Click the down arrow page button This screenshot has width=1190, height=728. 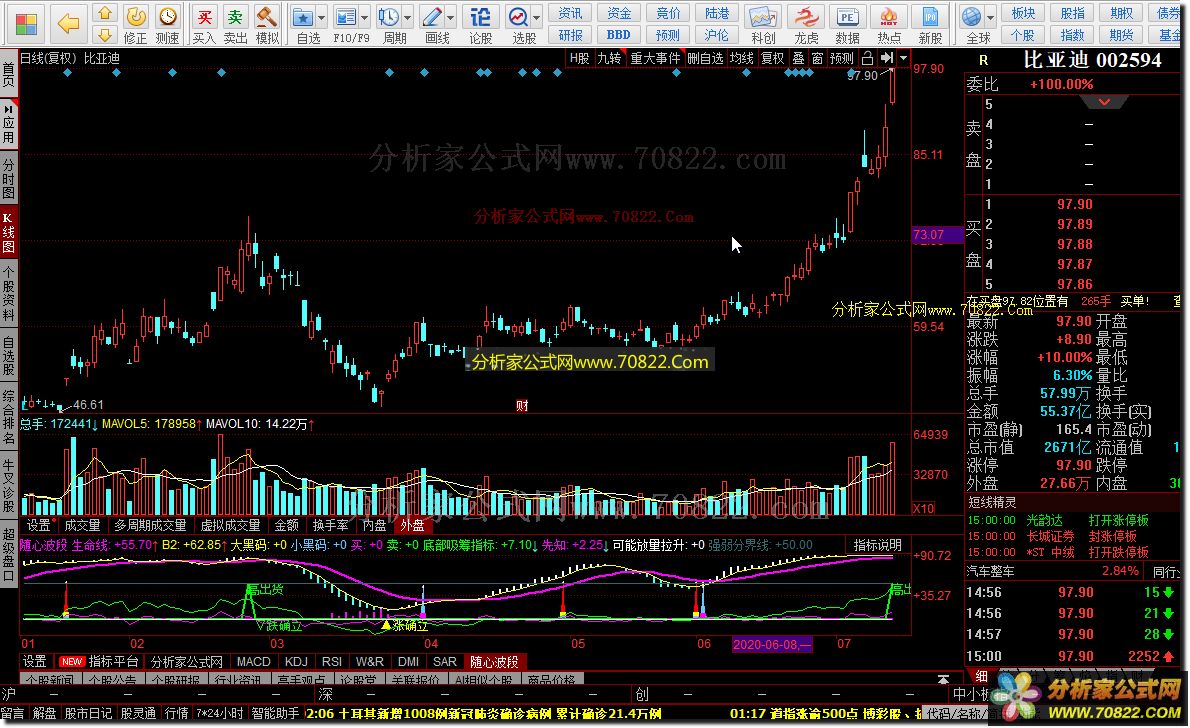point(105,34)
